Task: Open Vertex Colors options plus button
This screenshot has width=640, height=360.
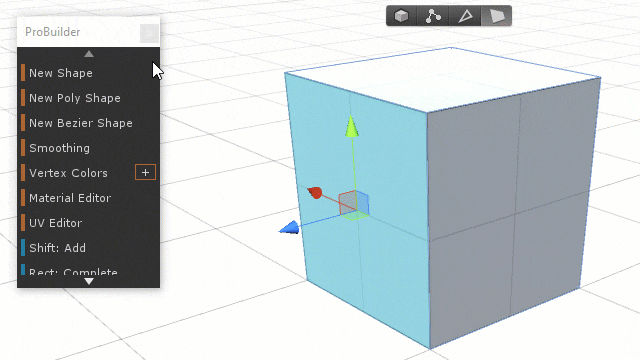Action: click(x=145, y=172)
